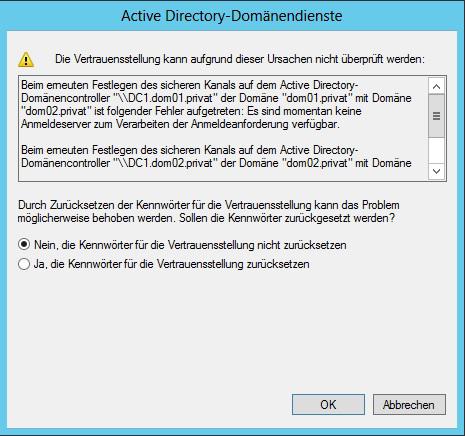Click the first error paragraph mentioning \\DC1.dom01.privat

(216, 105)
